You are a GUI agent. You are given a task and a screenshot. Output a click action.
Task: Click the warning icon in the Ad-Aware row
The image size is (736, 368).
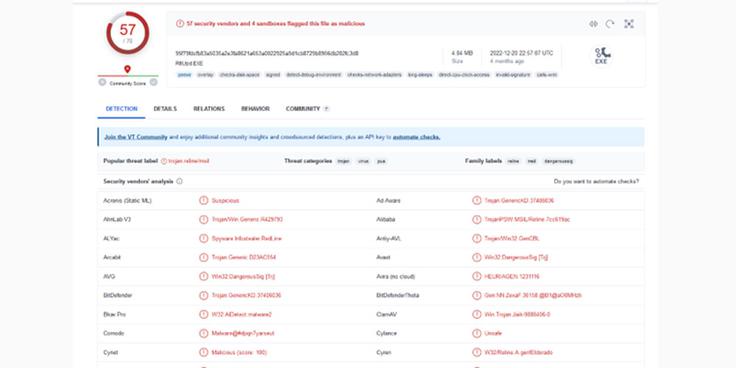tap(476, 200)
